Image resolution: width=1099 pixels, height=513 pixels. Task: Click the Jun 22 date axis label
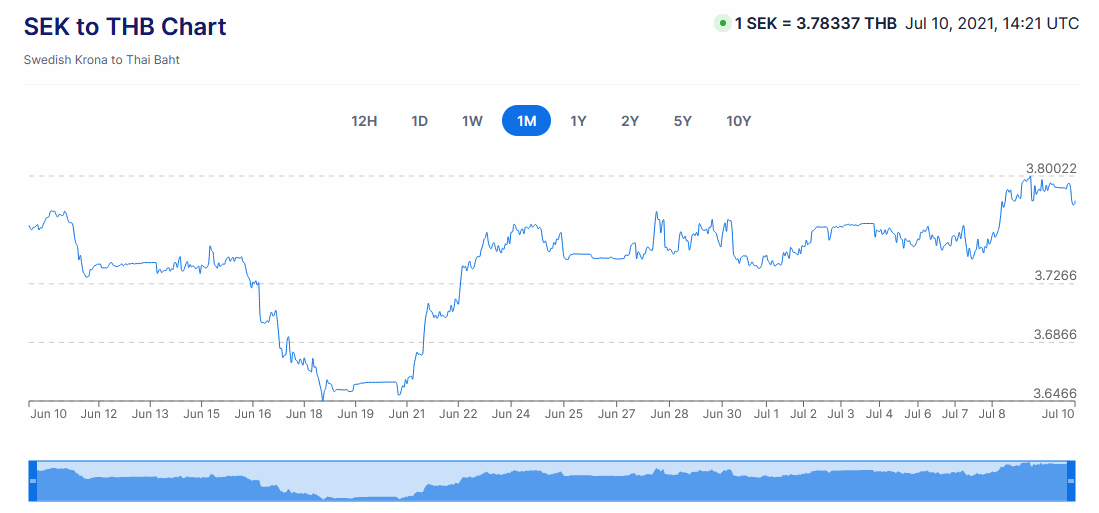(458, 413)
